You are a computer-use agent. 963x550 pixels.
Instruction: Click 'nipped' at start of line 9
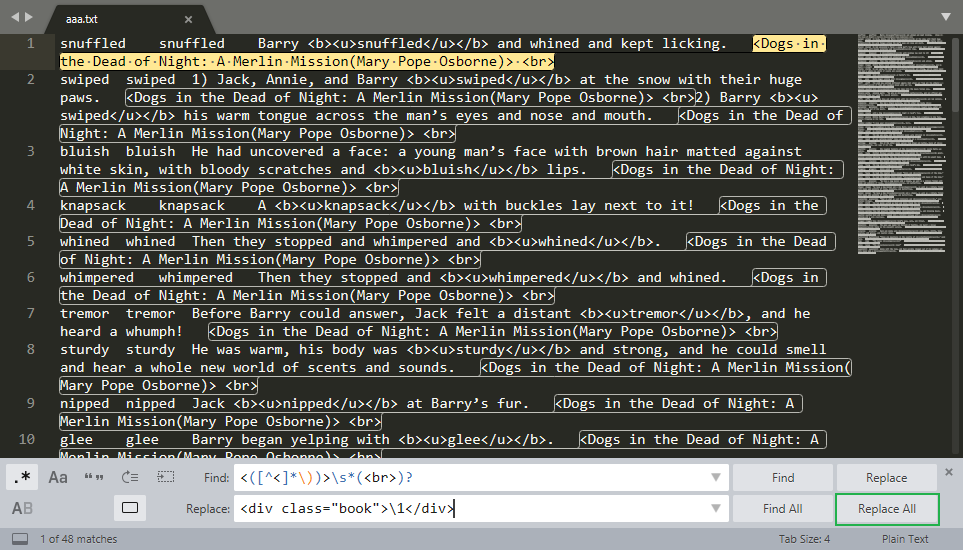[x=85, y=404]
